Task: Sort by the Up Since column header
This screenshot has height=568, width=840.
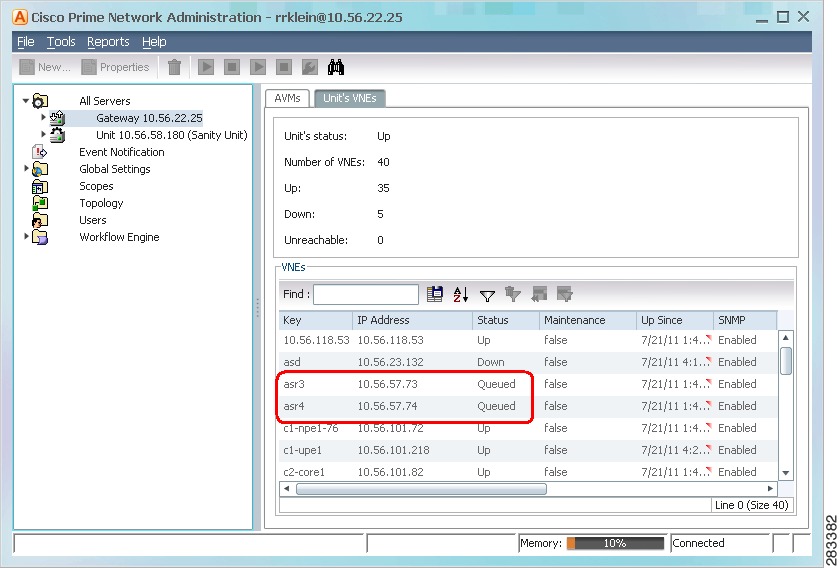Action: tap(674, 320)
